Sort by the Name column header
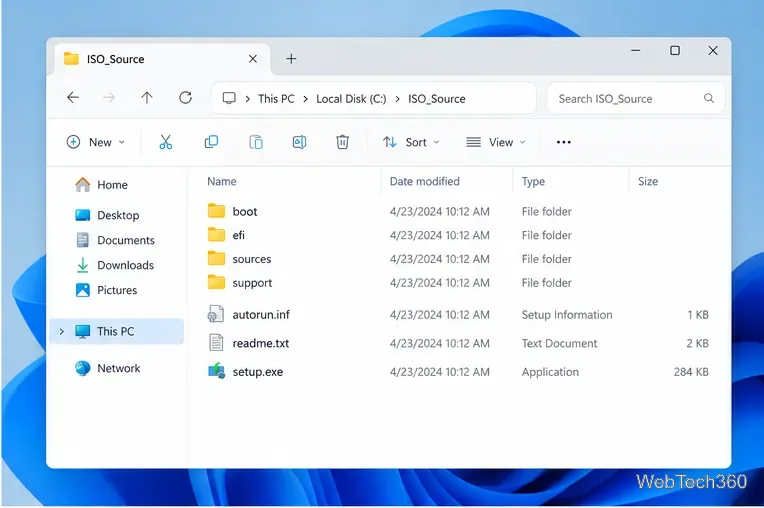Screen dimensions: 764x508 pyautogui.click(x=222, y=181)
